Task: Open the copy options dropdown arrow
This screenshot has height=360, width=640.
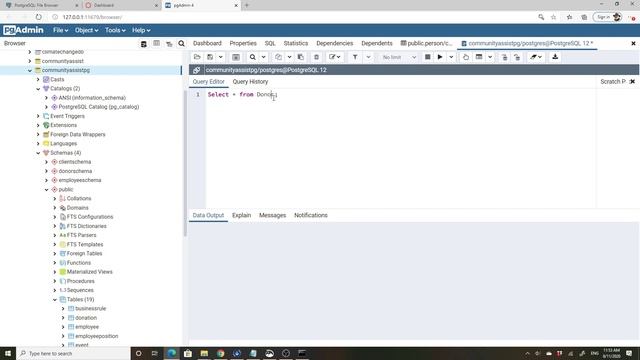Action: click(289, 57)
